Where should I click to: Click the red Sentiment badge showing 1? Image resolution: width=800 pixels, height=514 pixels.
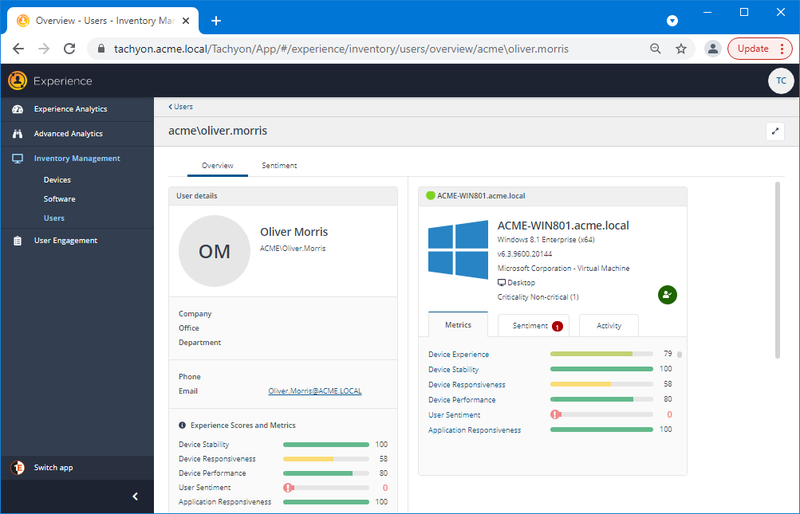tap(557, 327)
